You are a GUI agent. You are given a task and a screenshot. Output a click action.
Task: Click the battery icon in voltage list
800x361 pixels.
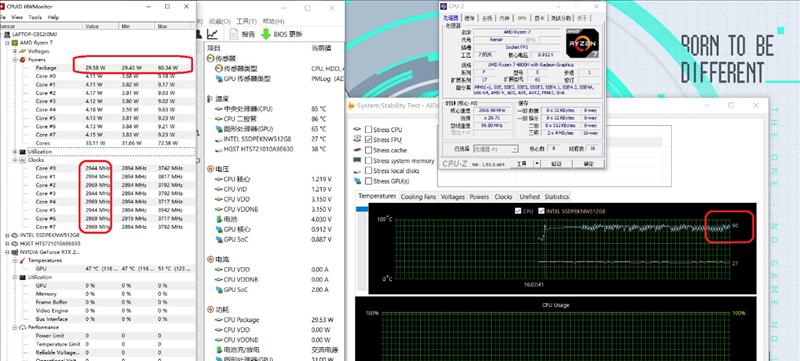219,219
